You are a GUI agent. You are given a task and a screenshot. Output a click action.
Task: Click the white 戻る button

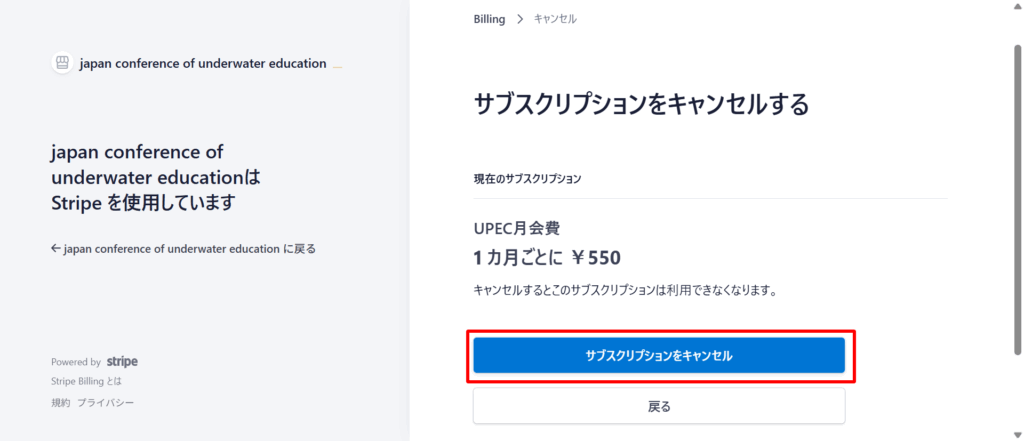[659, 407]
